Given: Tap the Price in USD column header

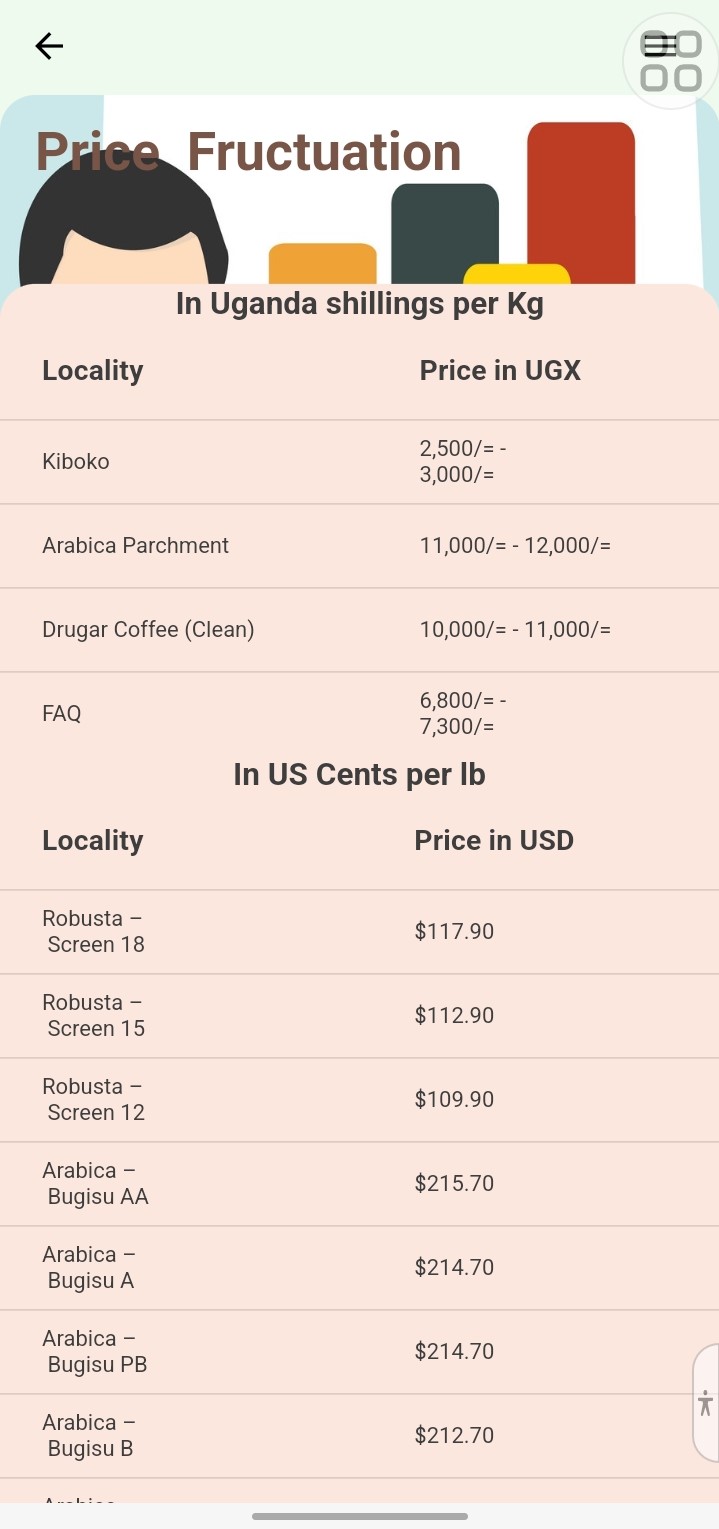Looking at the screenshot, I should (x=494, y=841).
